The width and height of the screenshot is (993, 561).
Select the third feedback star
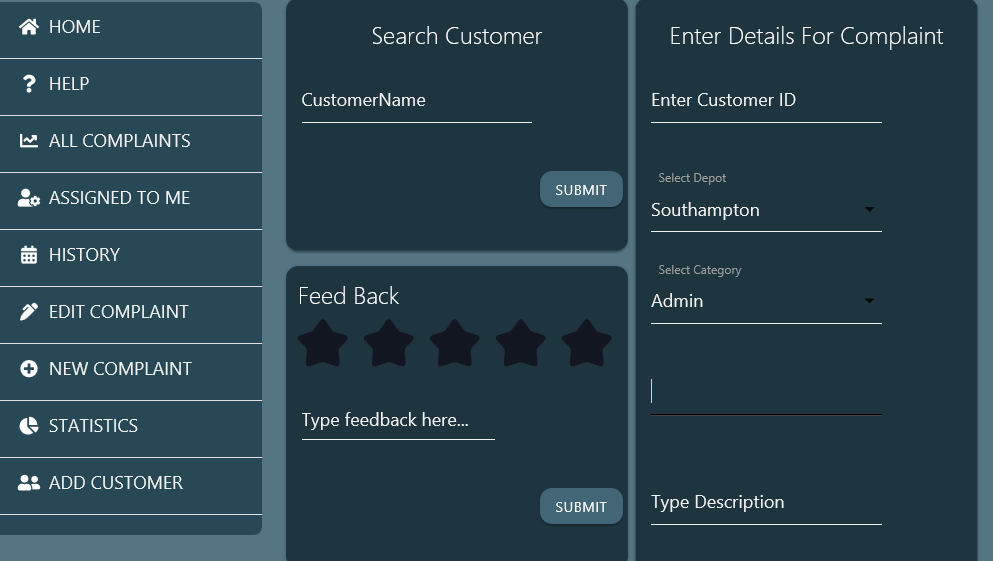[455, 343]
